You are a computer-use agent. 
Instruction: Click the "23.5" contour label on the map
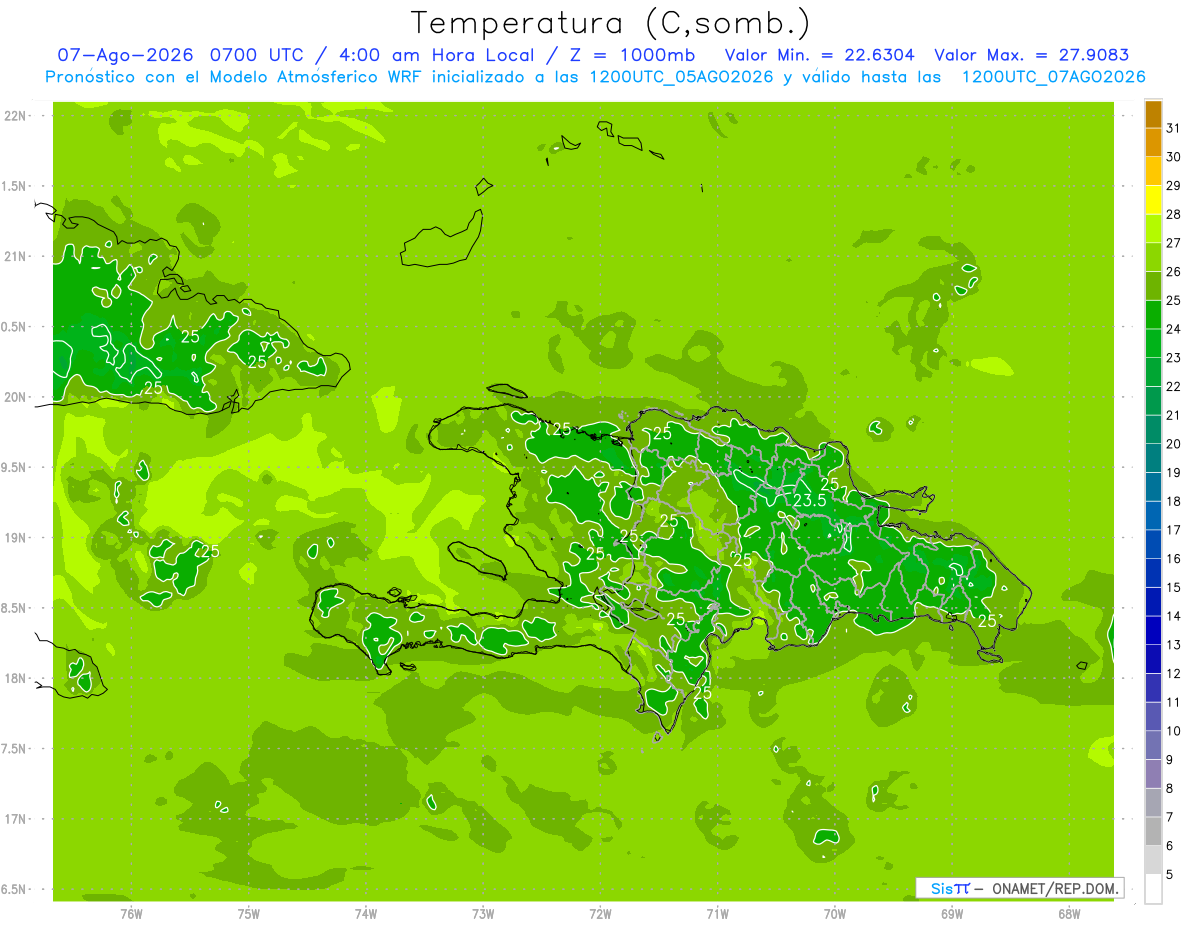pyautogui.click(x=809, y=500)
